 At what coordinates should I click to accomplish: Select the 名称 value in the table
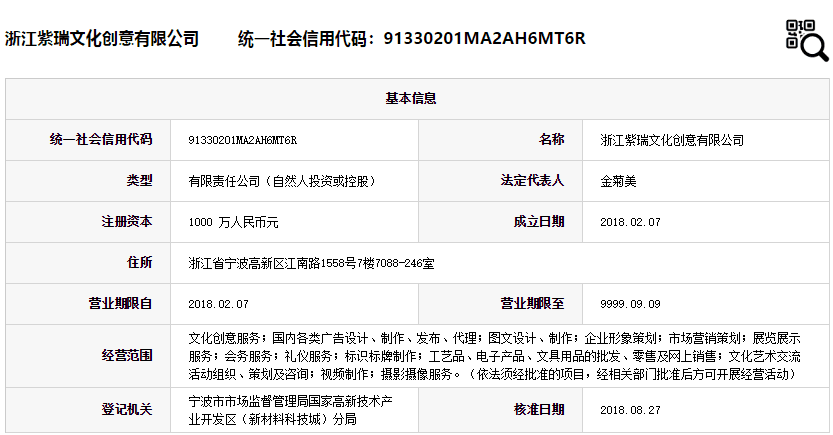(672, 140)
